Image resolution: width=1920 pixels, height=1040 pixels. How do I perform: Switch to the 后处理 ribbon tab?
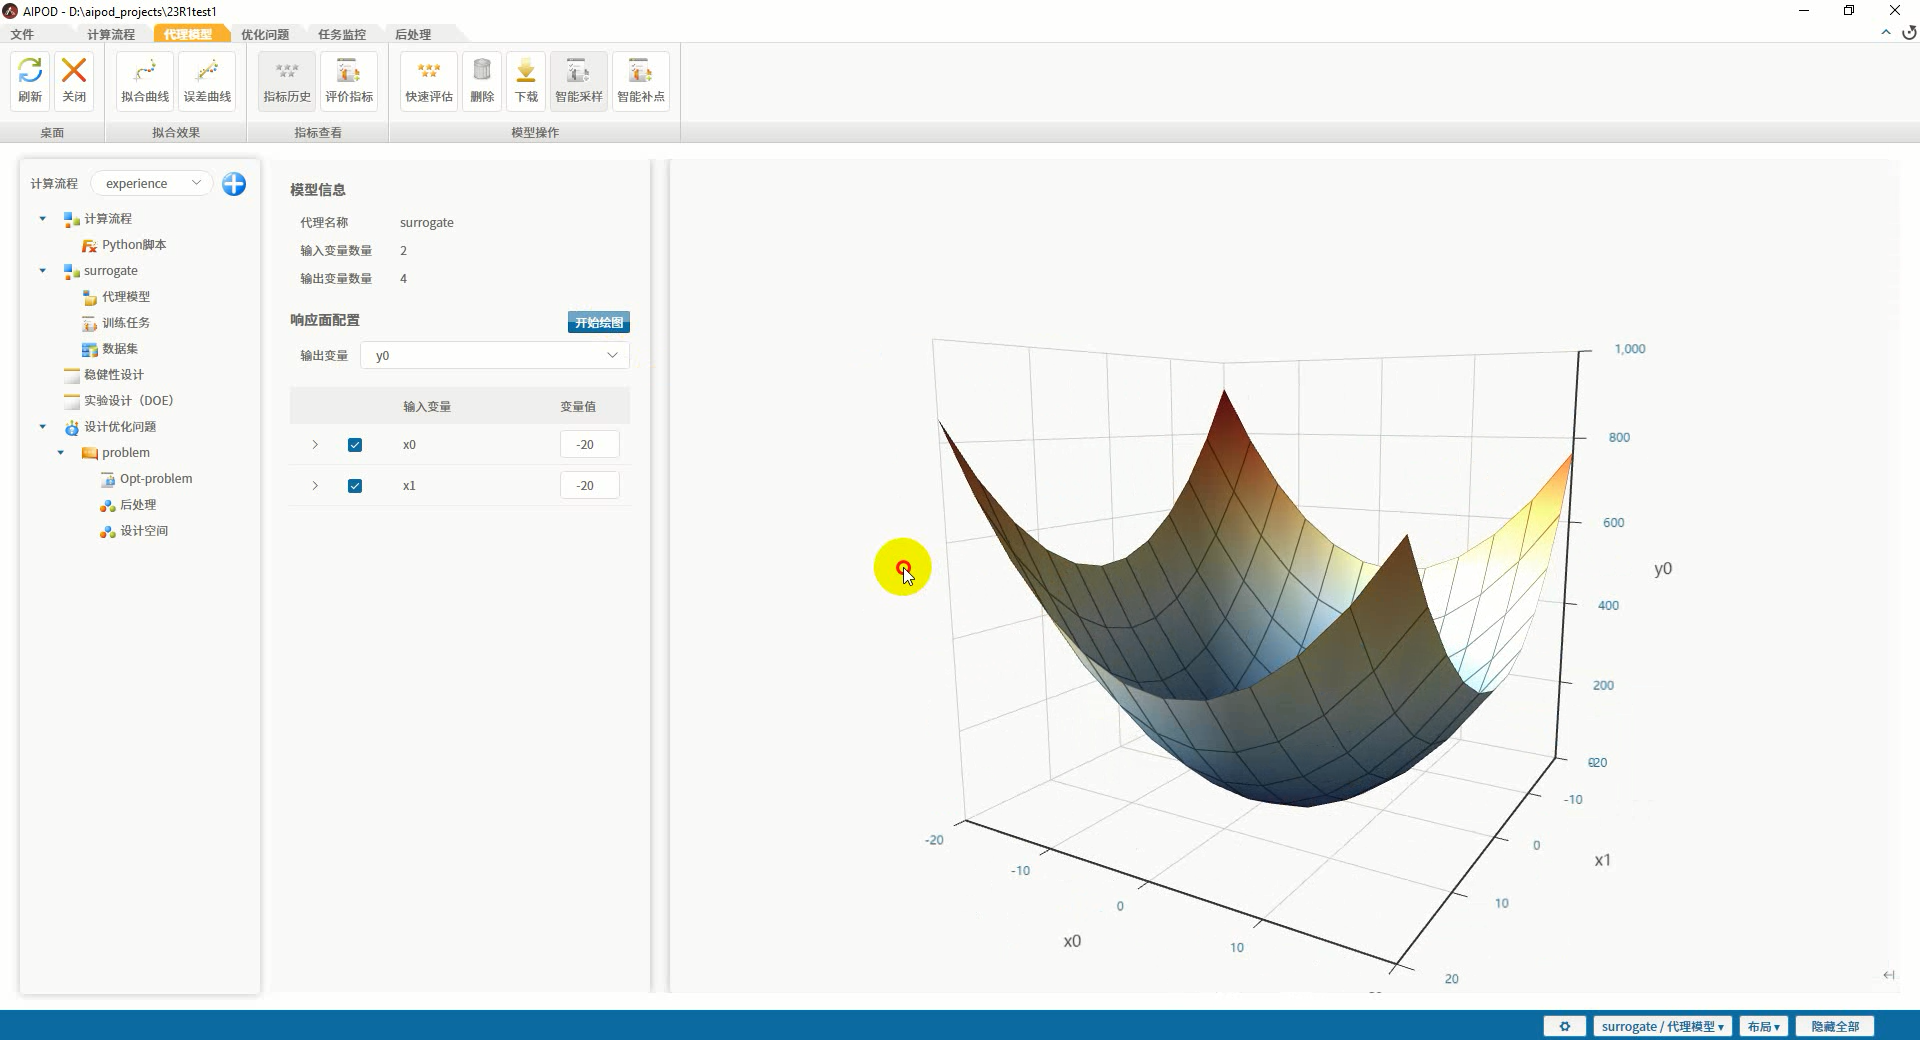point(413,34)
